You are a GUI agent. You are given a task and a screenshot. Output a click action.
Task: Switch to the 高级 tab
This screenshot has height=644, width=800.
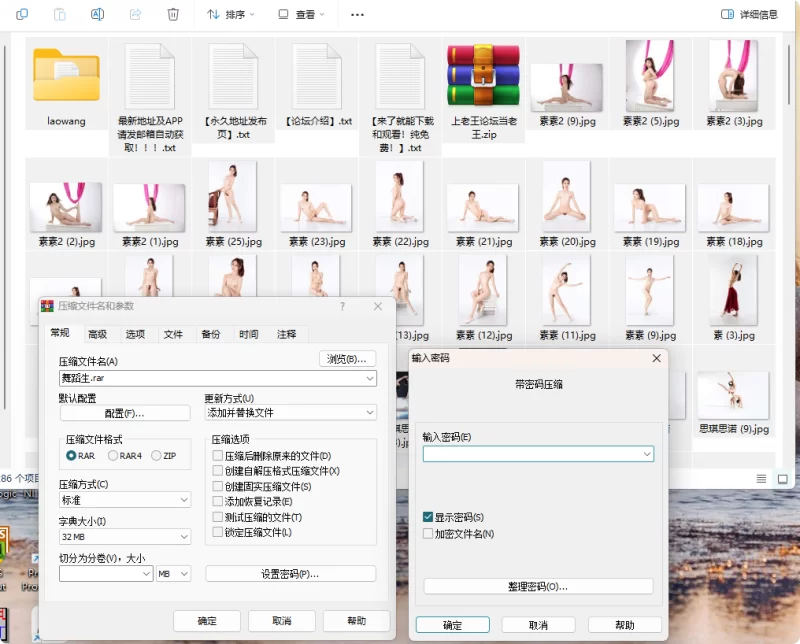pyautogui.click(x=97, y=334)
